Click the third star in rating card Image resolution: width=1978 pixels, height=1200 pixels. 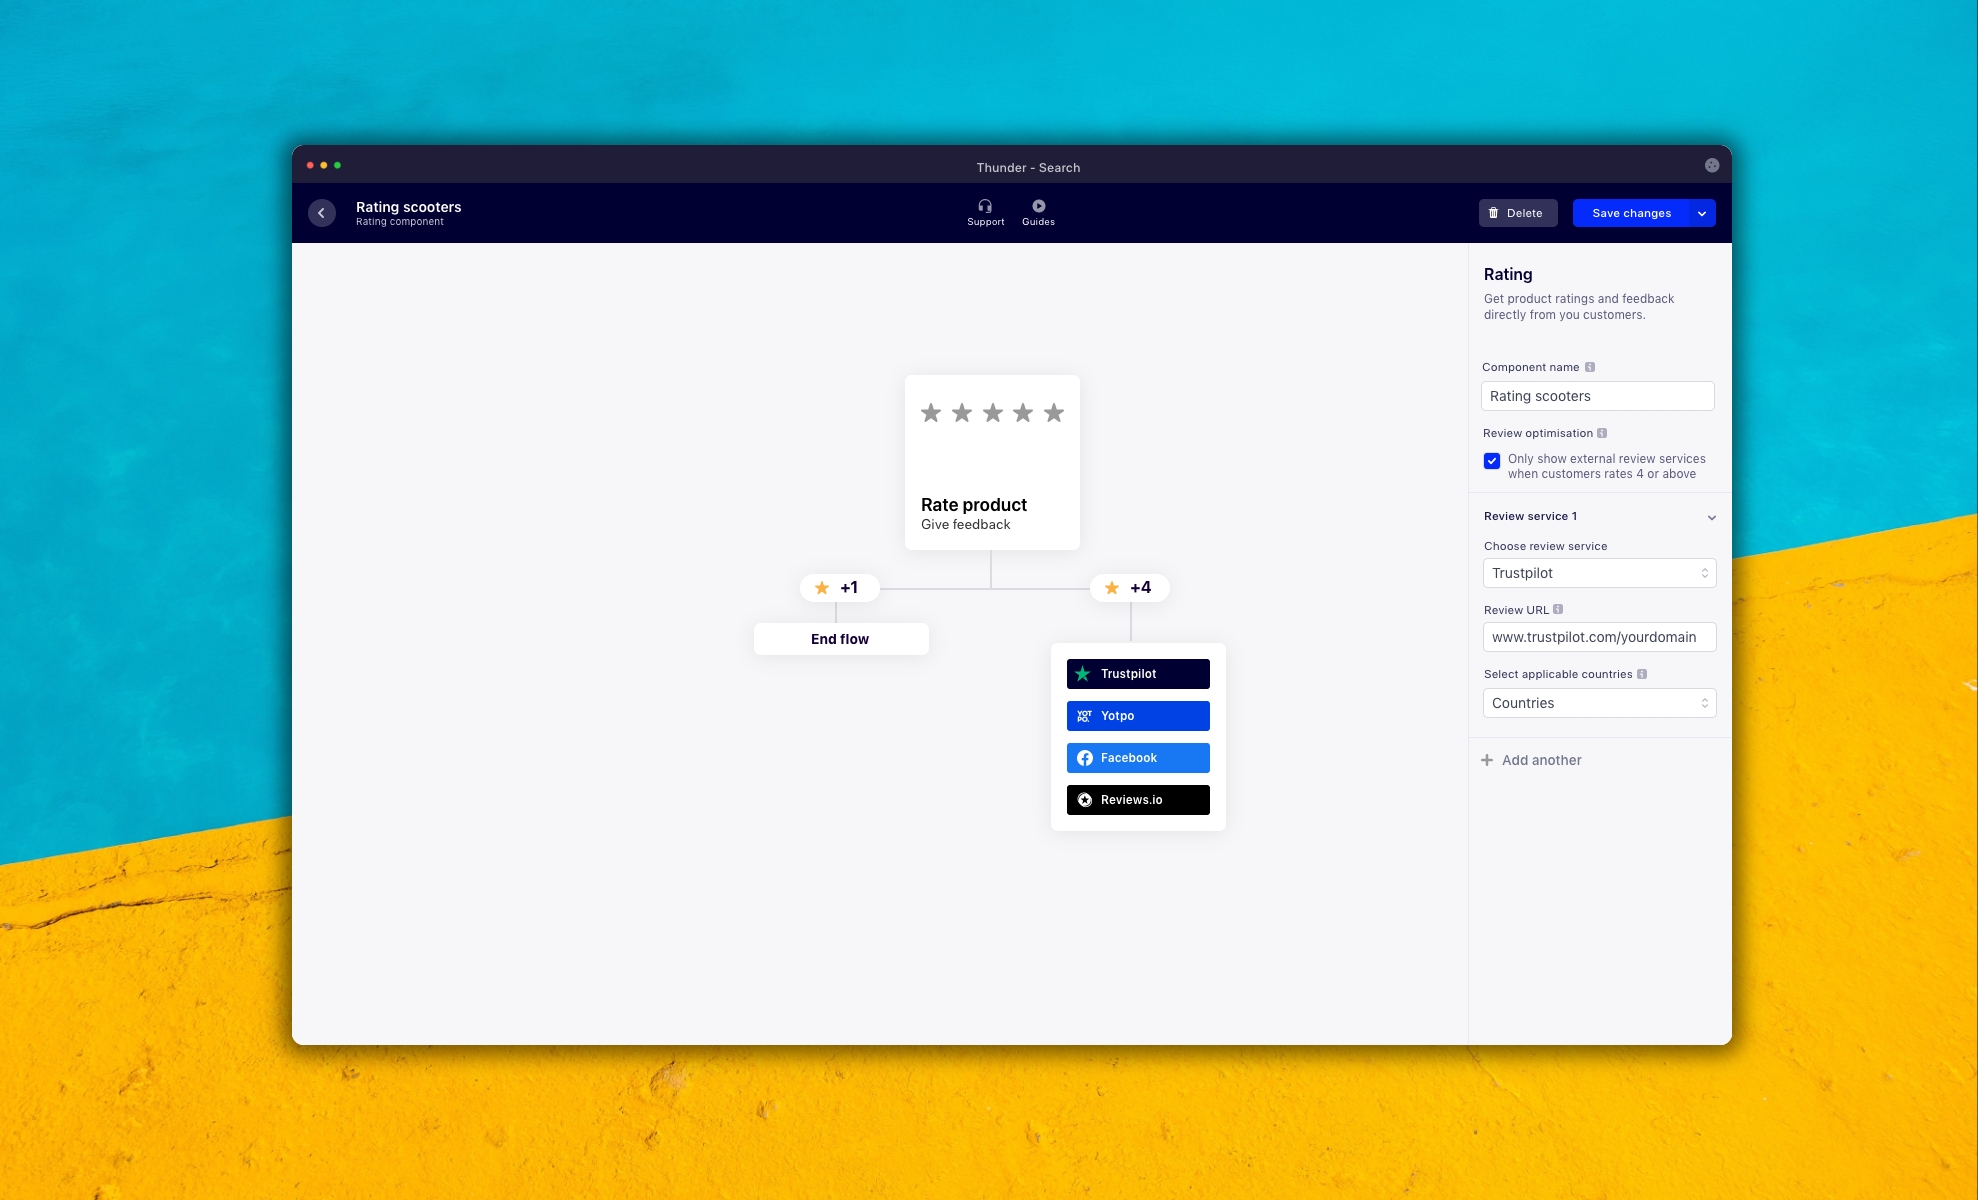[x=992, y=413]
